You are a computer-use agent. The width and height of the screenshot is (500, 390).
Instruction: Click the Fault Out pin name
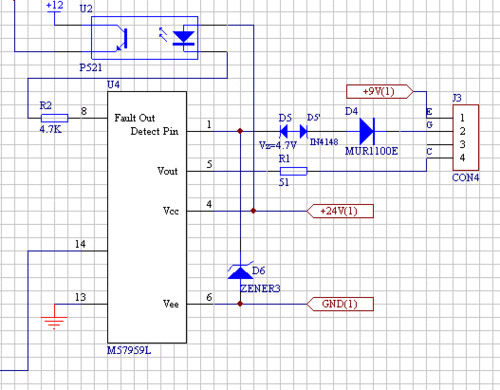coord(135,118)
